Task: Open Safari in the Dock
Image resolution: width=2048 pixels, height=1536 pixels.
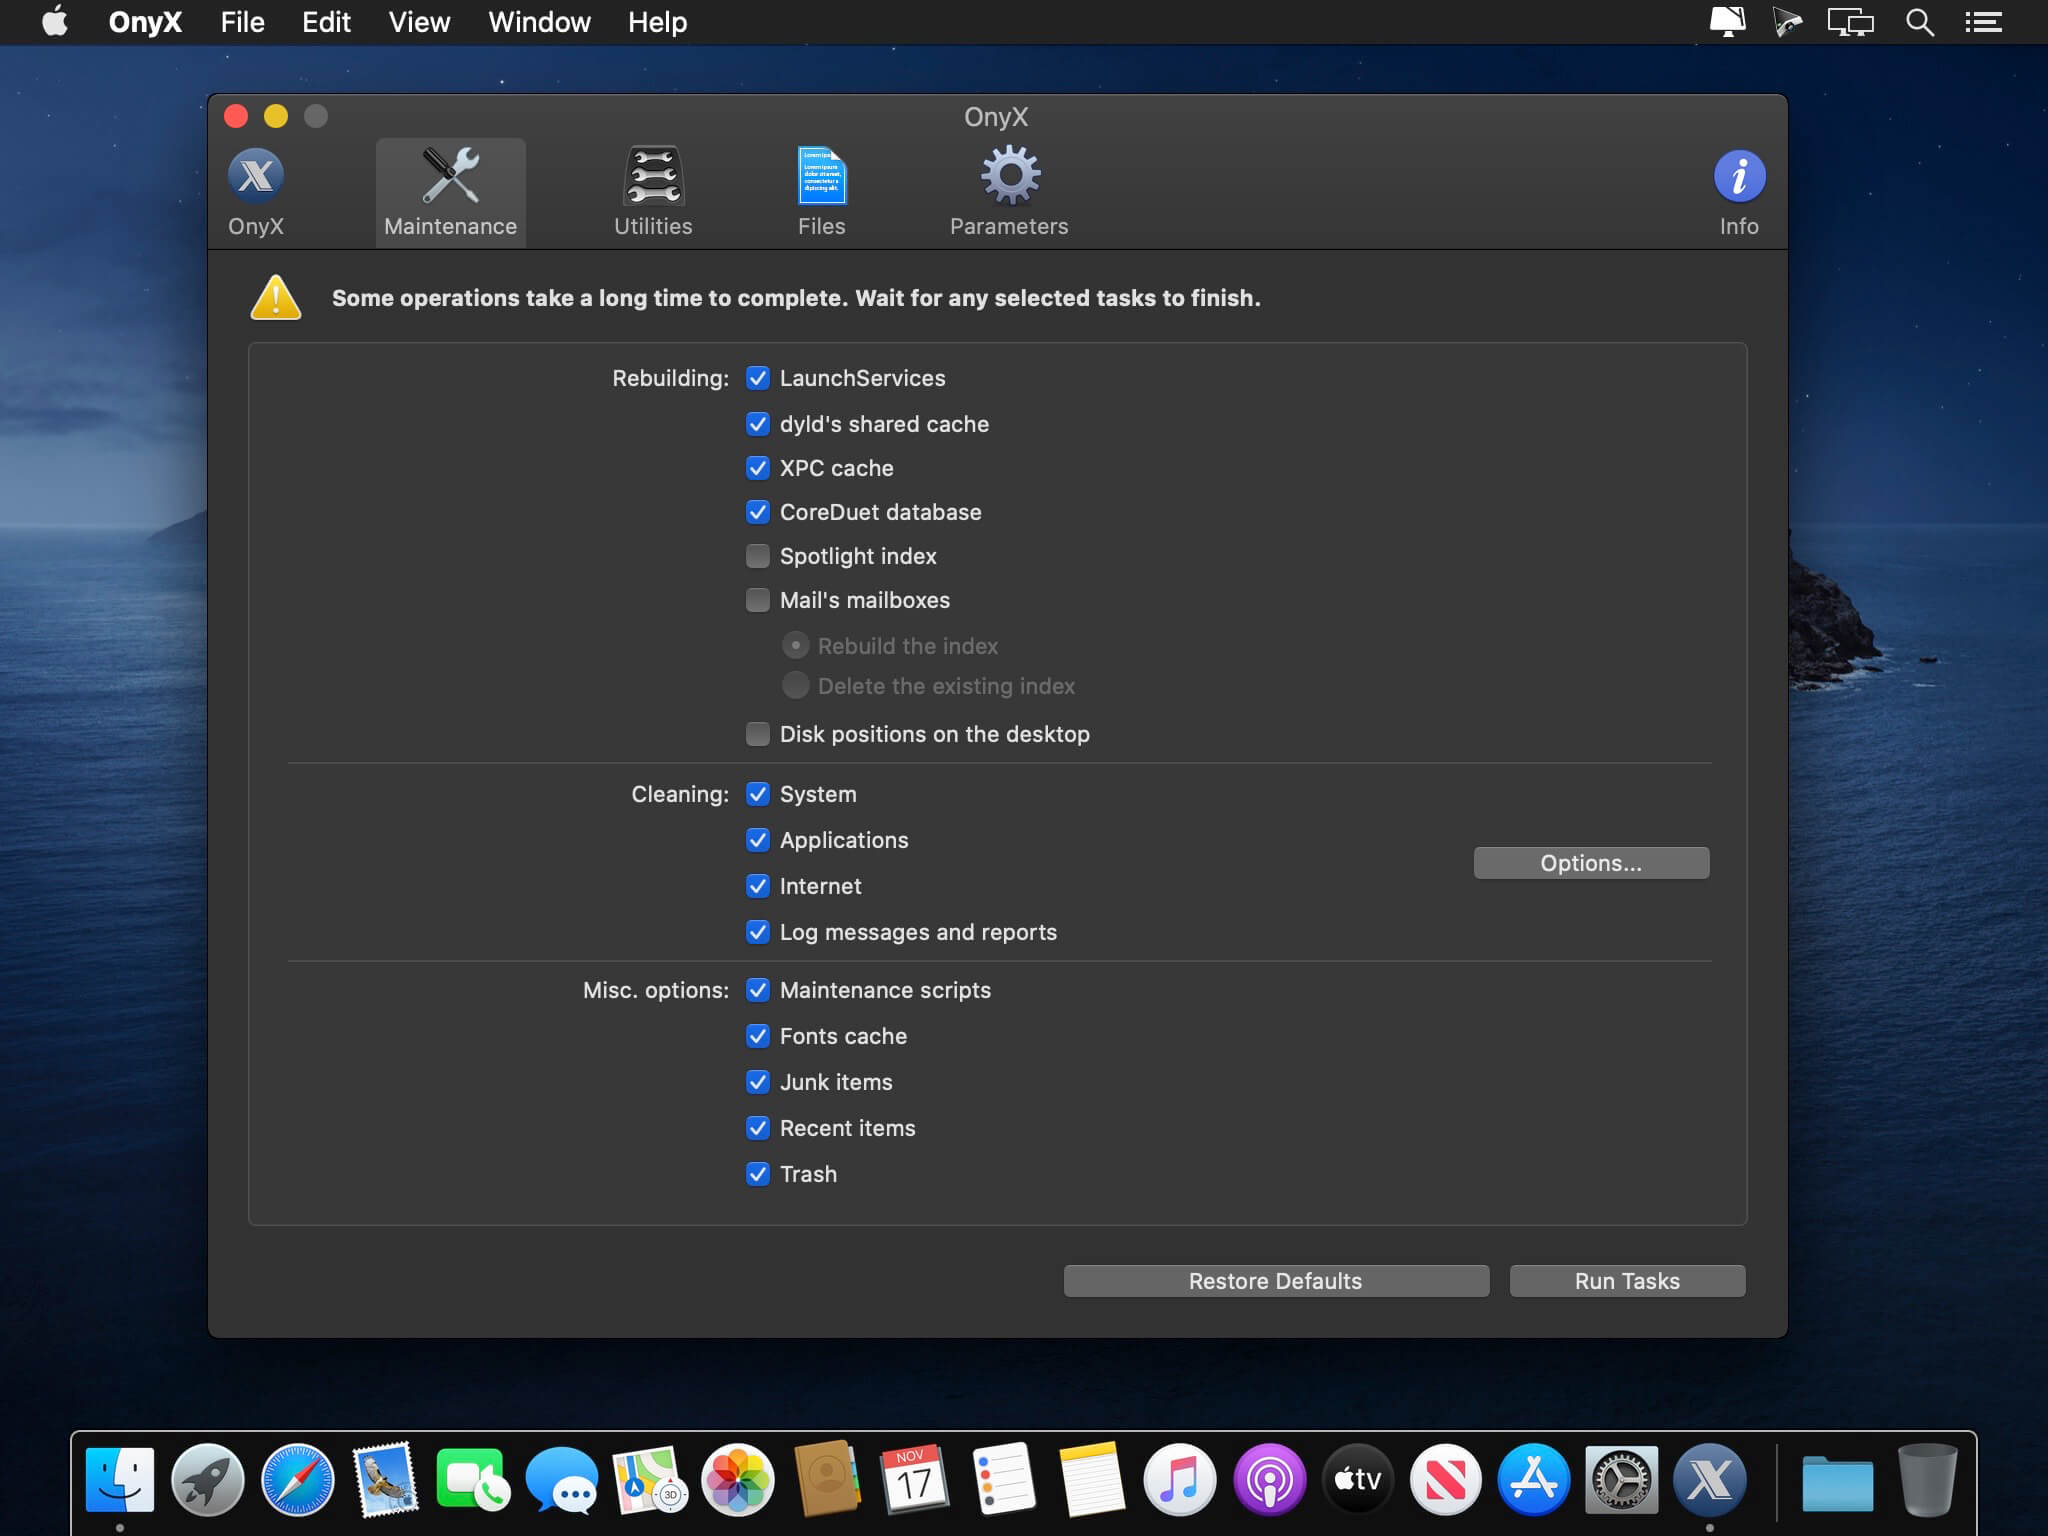Action: (x=297, y=1479)
